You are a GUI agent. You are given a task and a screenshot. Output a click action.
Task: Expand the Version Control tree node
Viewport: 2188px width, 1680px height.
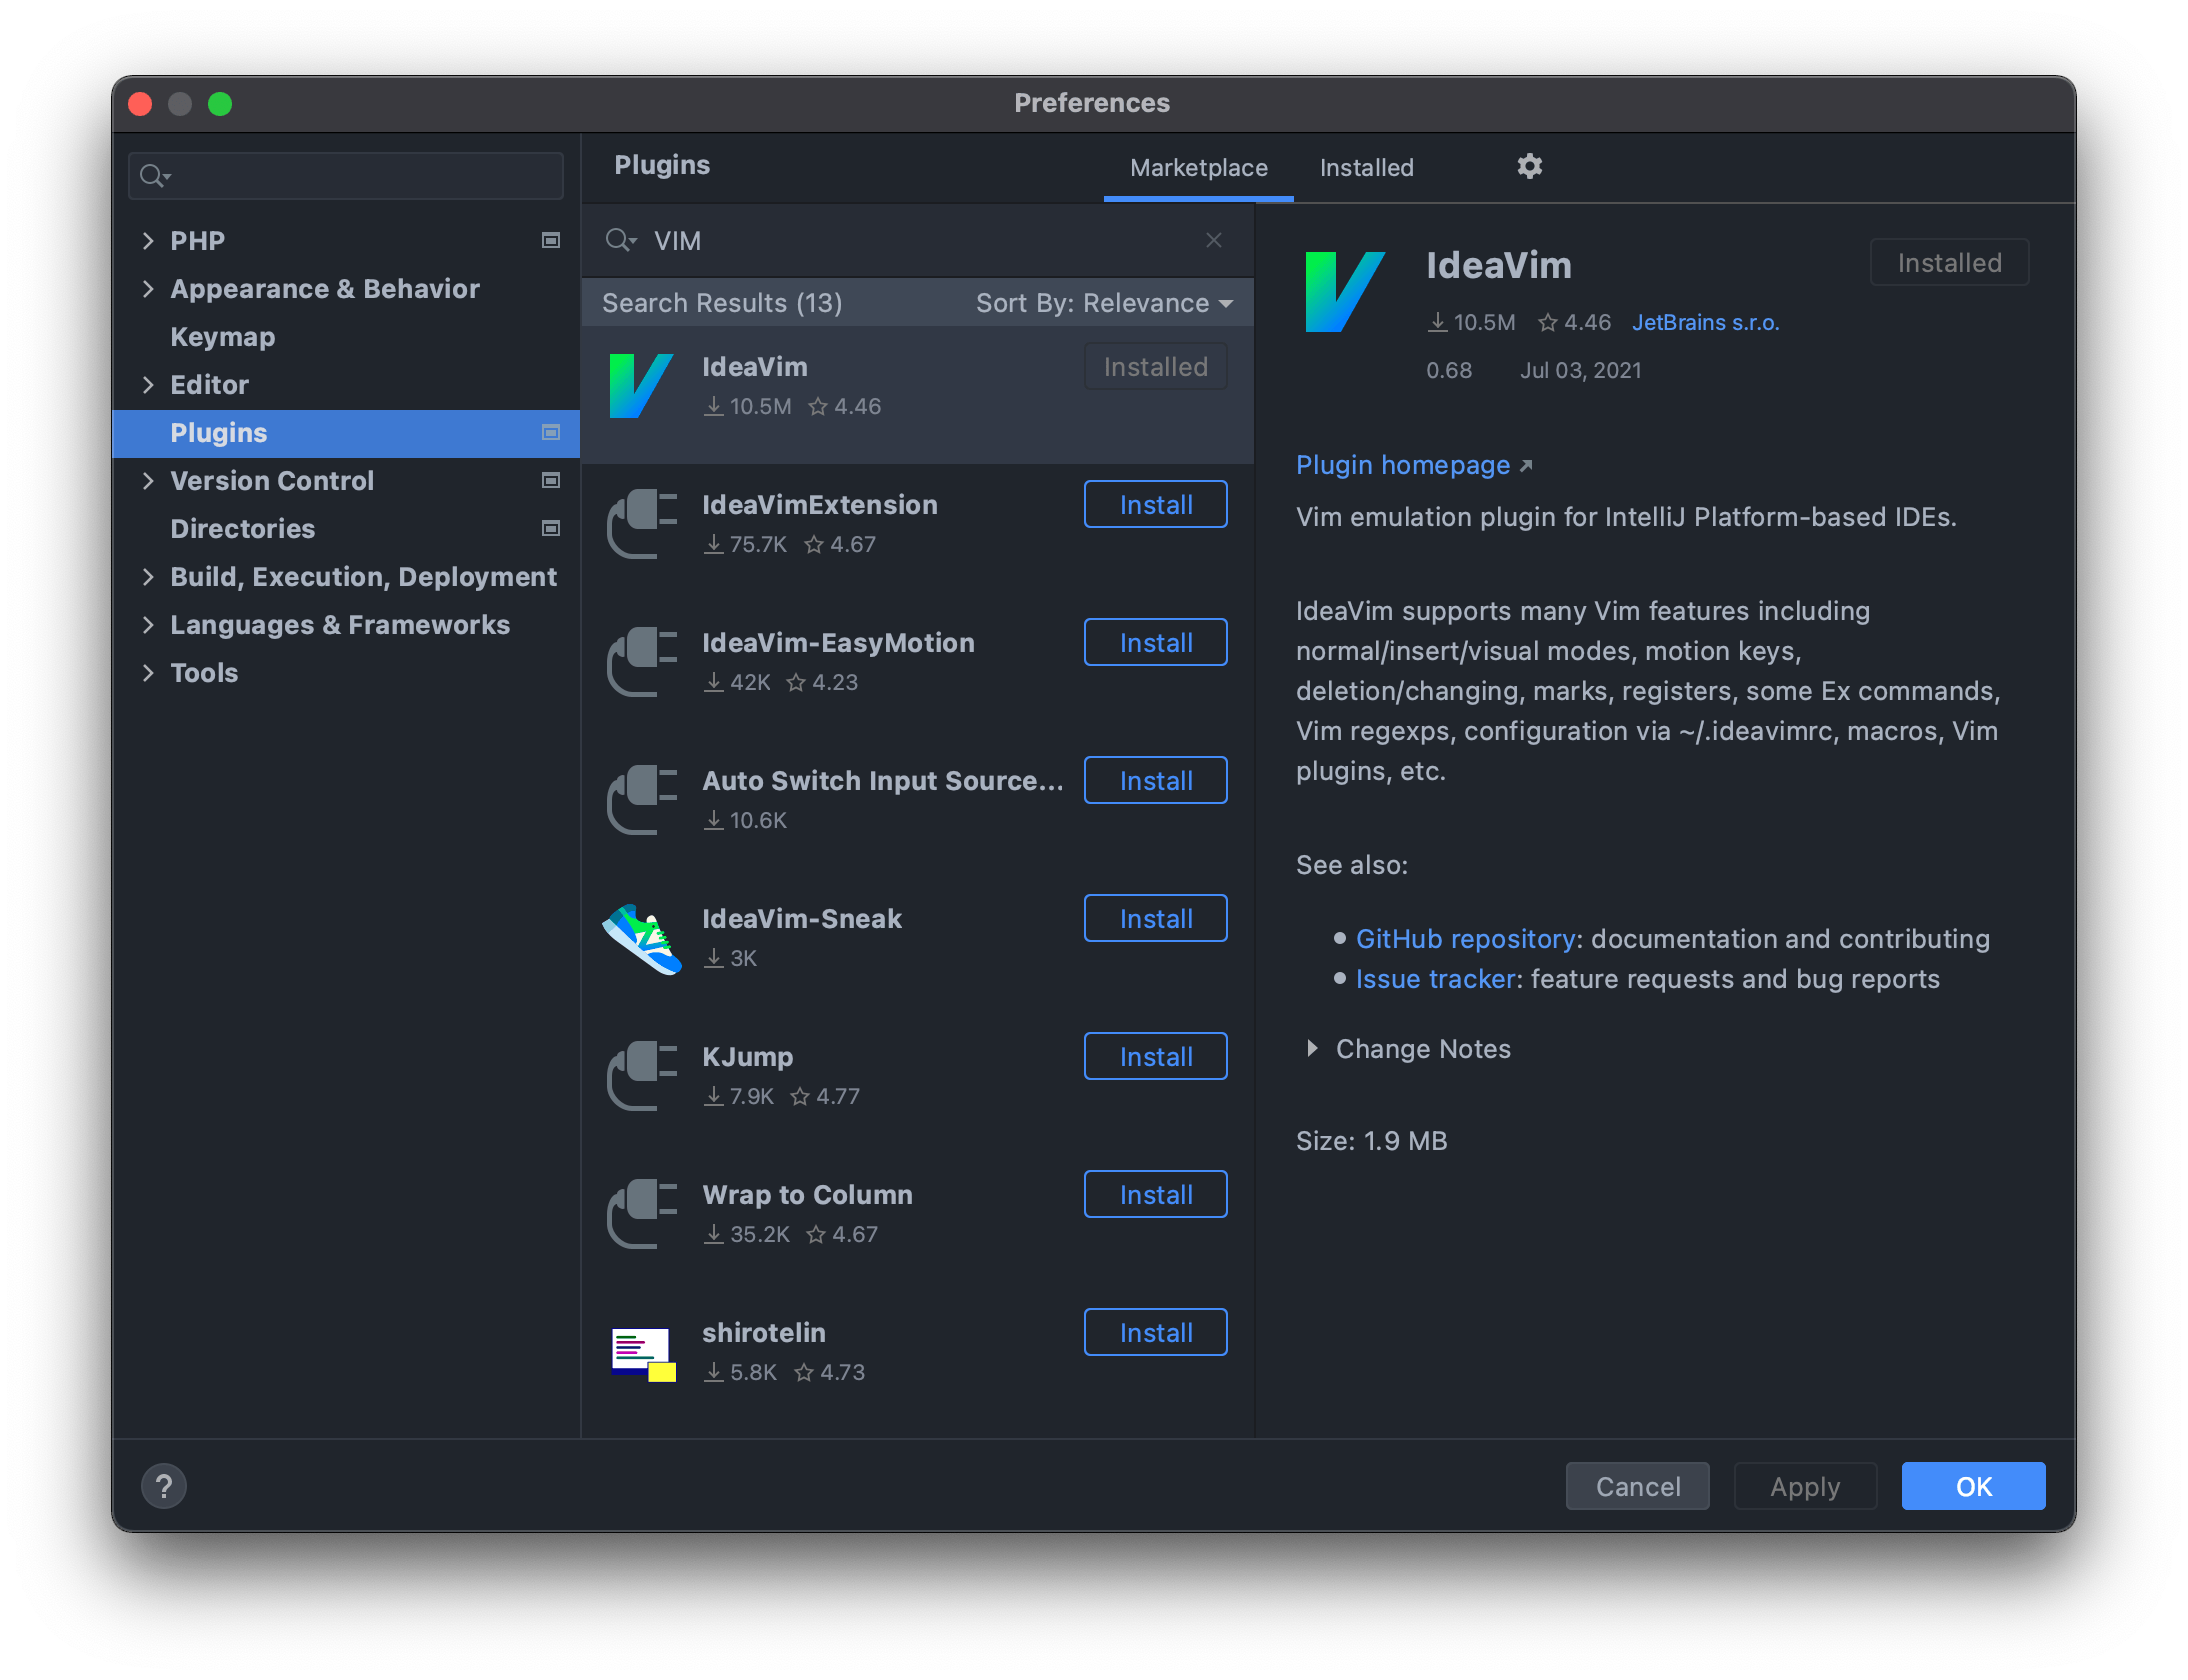coord(148,481)
